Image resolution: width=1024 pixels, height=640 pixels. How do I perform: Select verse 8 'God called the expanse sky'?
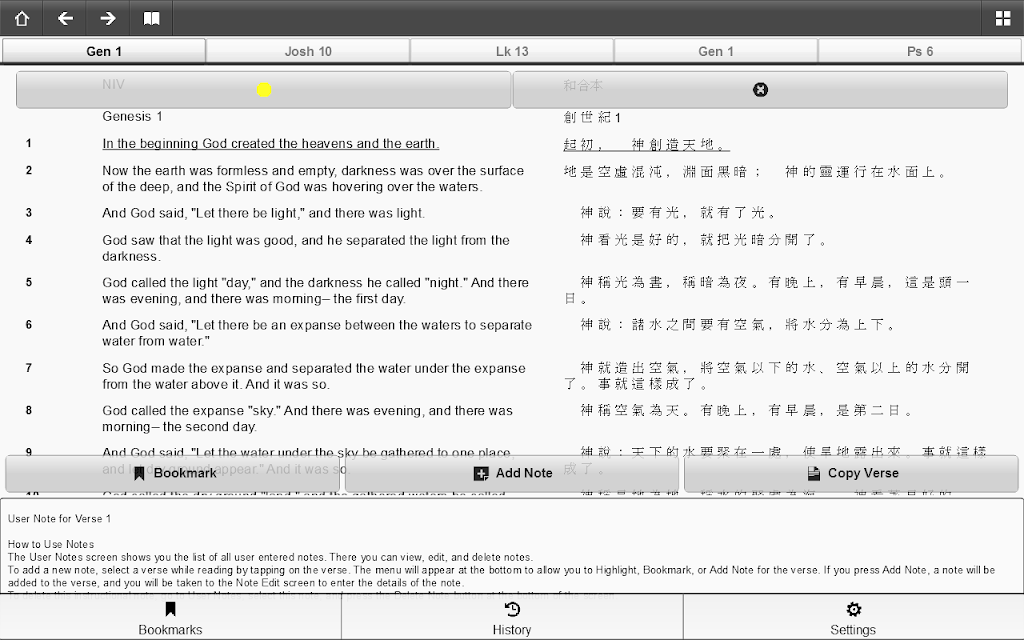(x=307, y=419)
